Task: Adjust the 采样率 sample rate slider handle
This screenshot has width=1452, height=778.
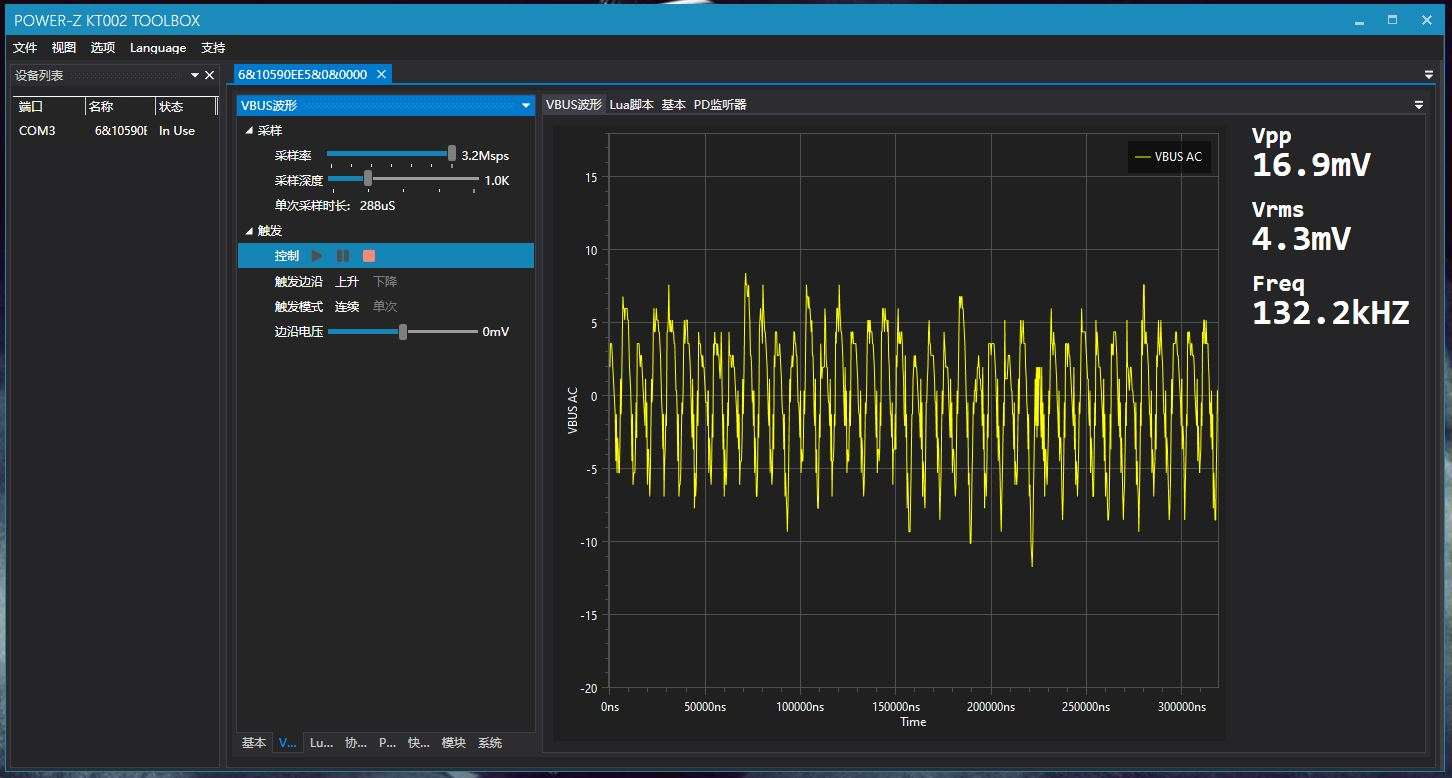Action: click(452, 153)
